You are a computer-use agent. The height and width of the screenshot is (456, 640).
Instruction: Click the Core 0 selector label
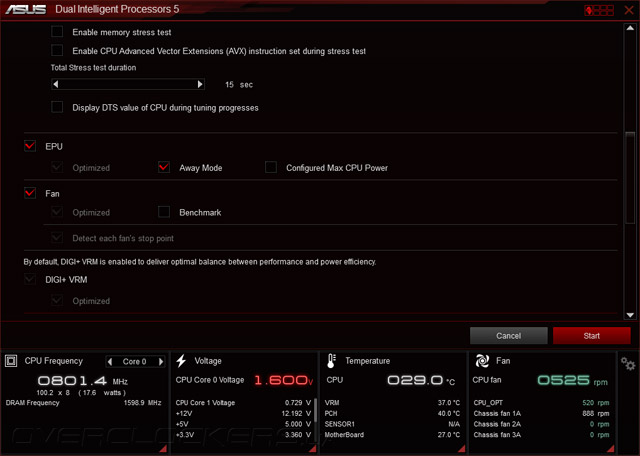[134, 361]
